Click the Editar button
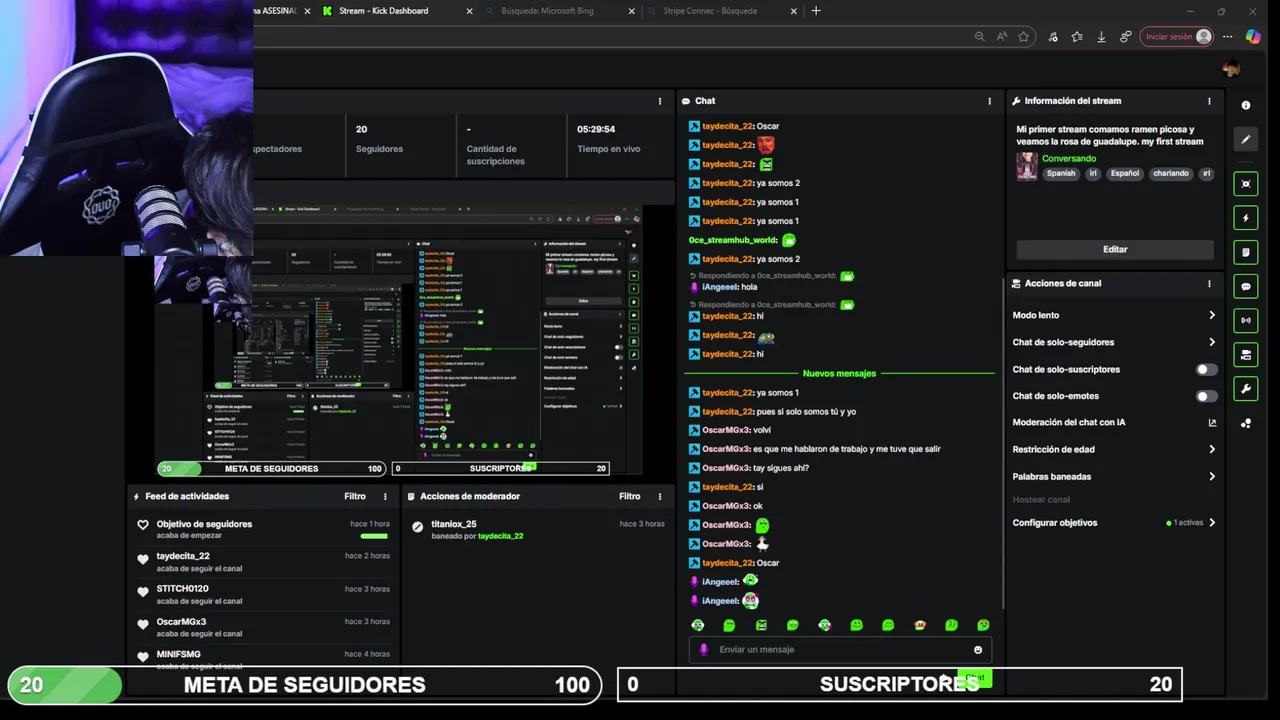The height and width of the screenshot is (720, 1280). tap(1115, 250)
